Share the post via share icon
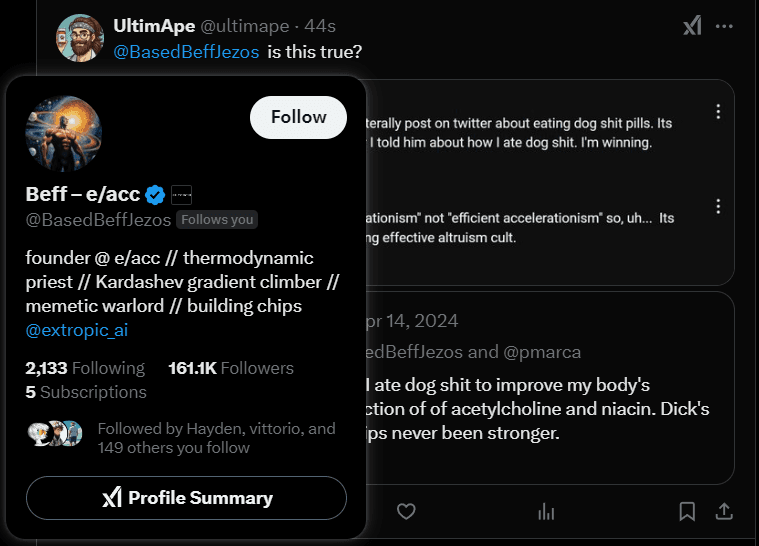 point(724,511)
